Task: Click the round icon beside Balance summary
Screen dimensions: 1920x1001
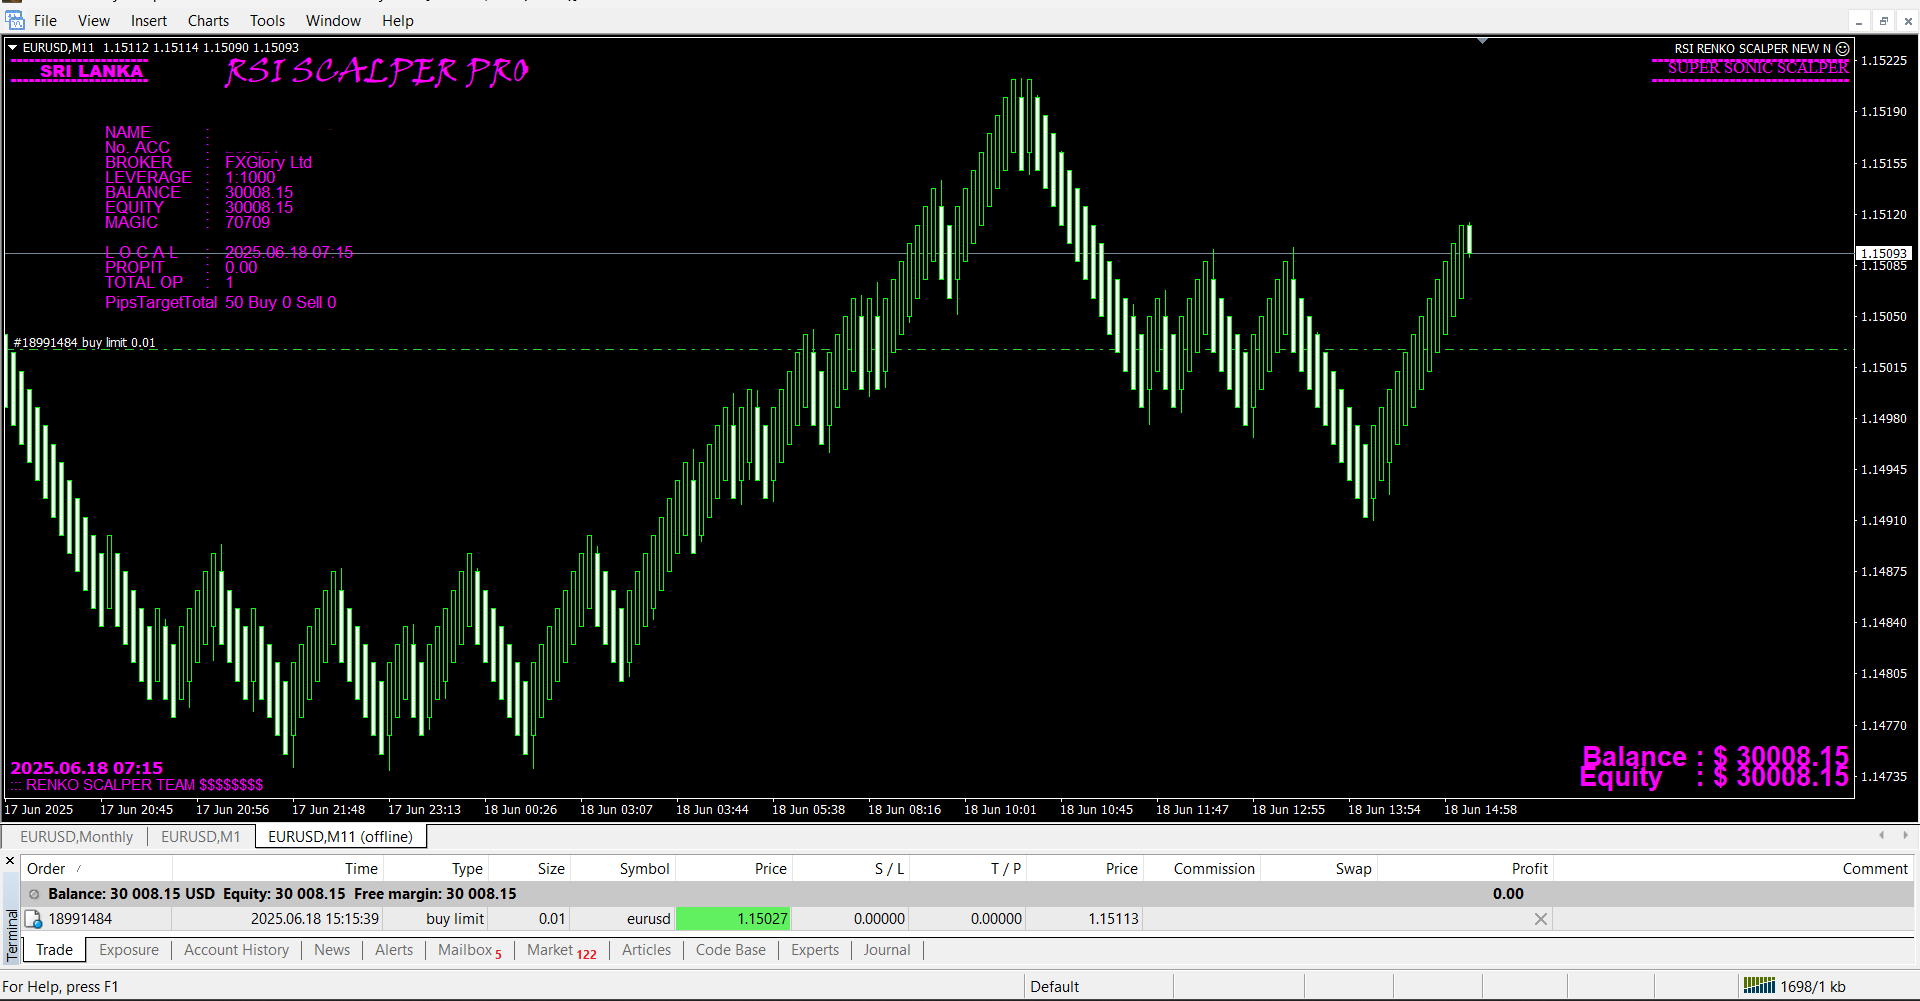Action: (x=34, y=894)
